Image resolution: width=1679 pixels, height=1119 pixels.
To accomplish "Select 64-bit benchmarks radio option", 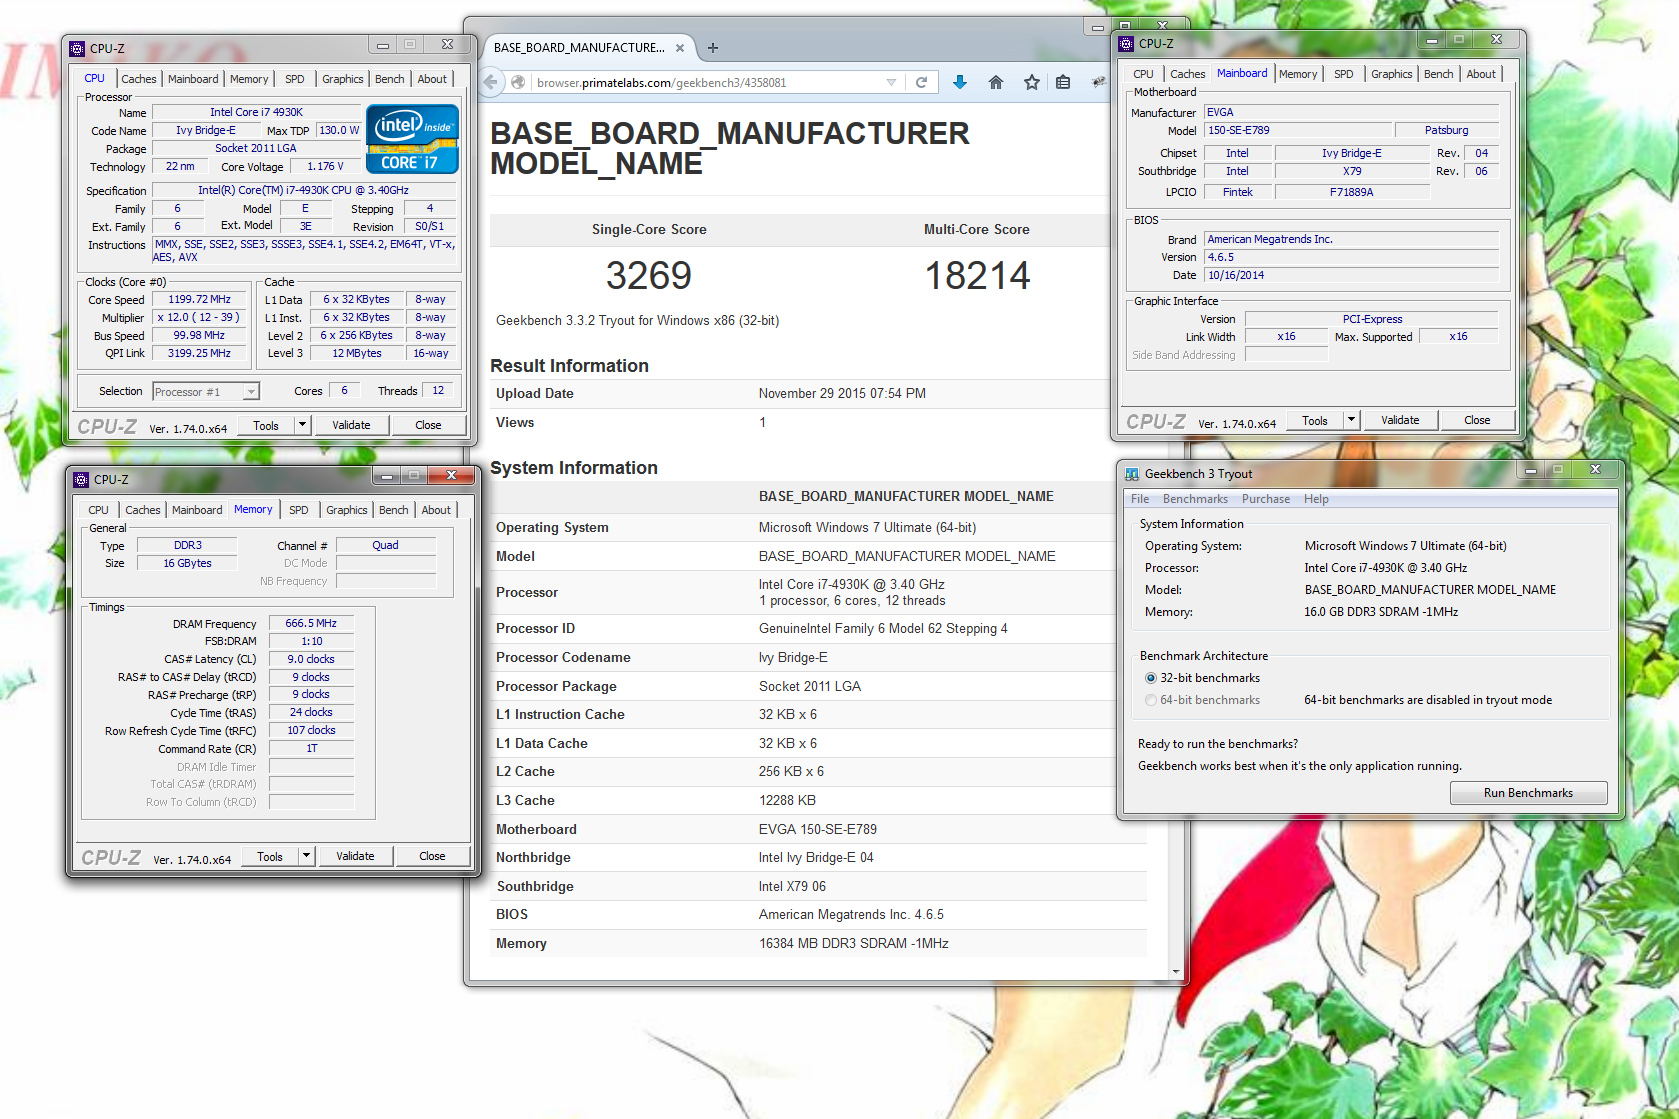I will coord(1151,700).
